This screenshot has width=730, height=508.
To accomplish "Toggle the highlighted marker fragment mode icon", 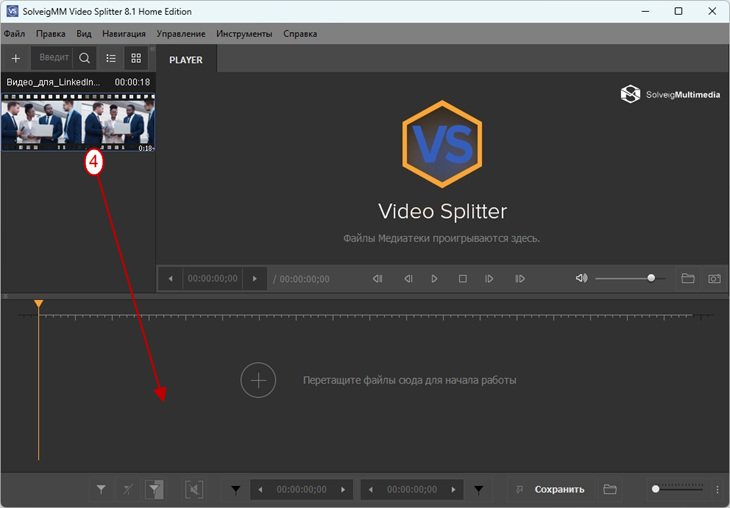I will [154, 489].
